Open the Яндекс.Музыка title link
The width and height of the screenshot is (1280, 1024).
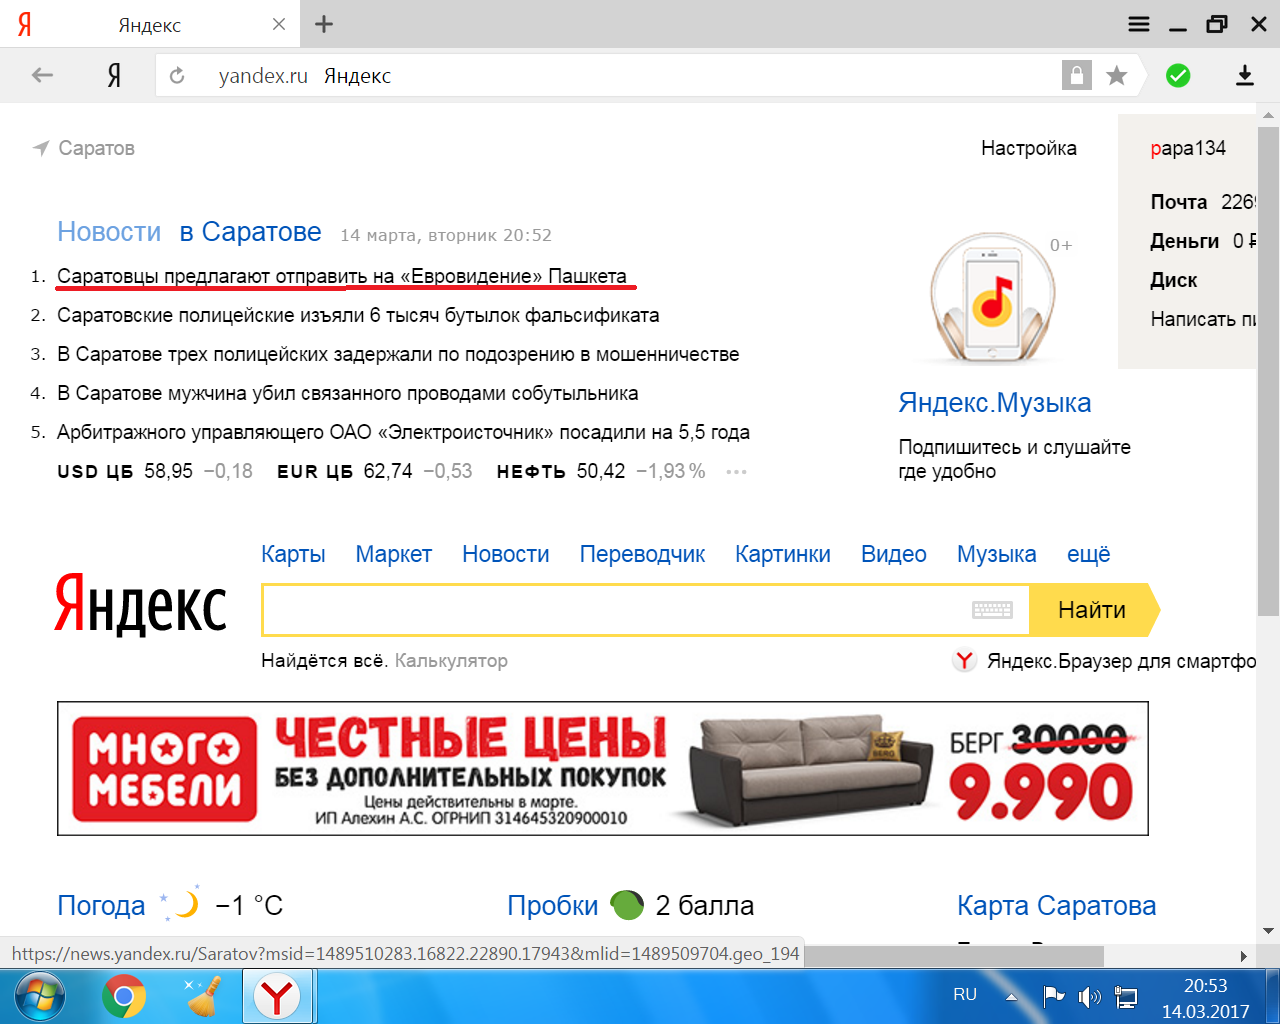point(995,403)
